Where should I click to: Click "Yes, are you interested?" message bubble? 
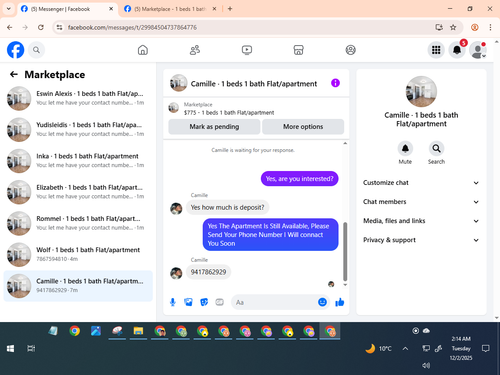click(299, 179)
